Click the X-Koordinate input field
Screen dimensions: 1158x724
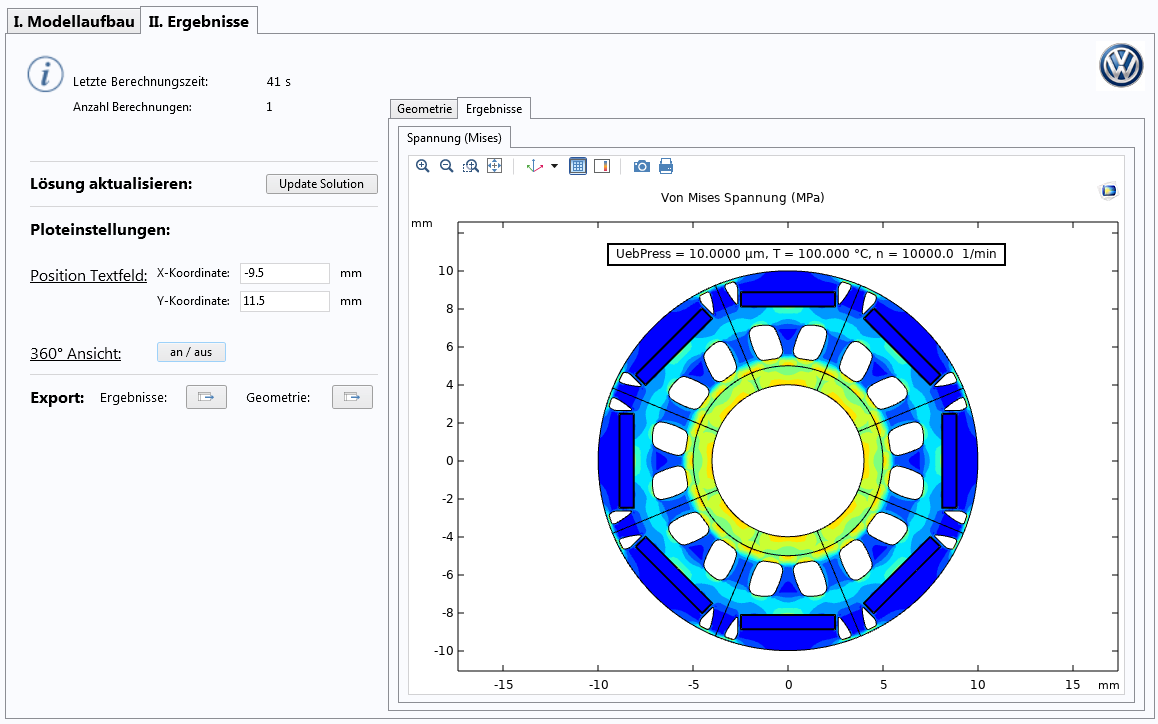click(284, 273)
